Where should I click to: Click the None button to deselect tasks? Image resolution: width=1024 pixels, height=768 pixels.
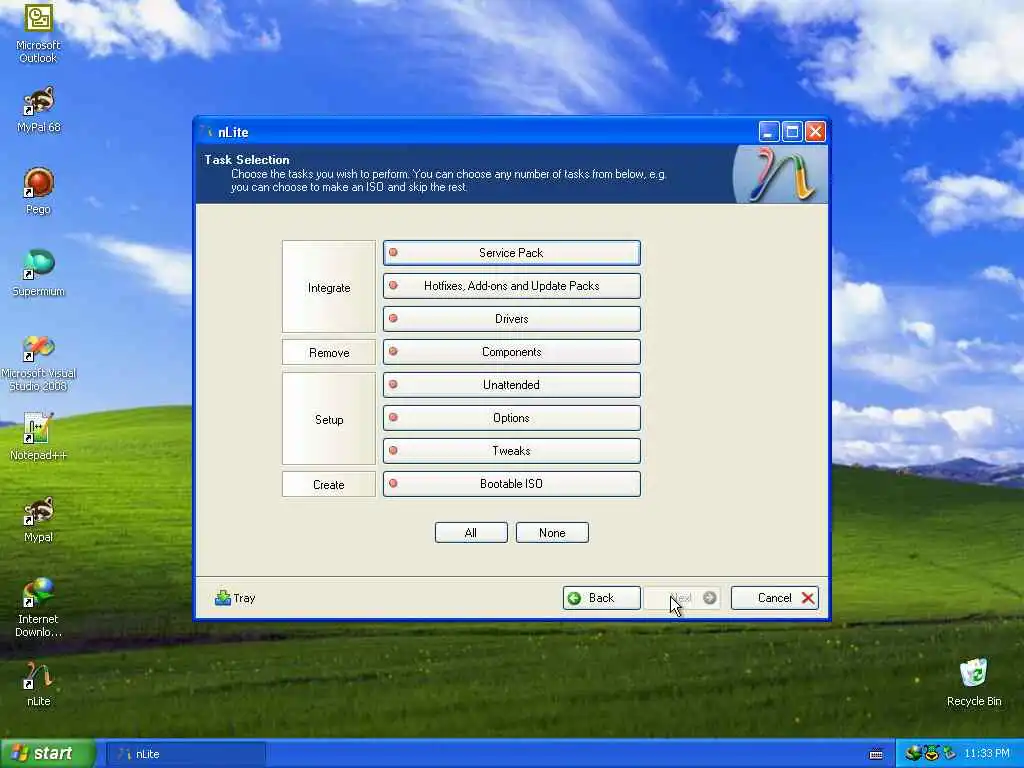point(552,533)
